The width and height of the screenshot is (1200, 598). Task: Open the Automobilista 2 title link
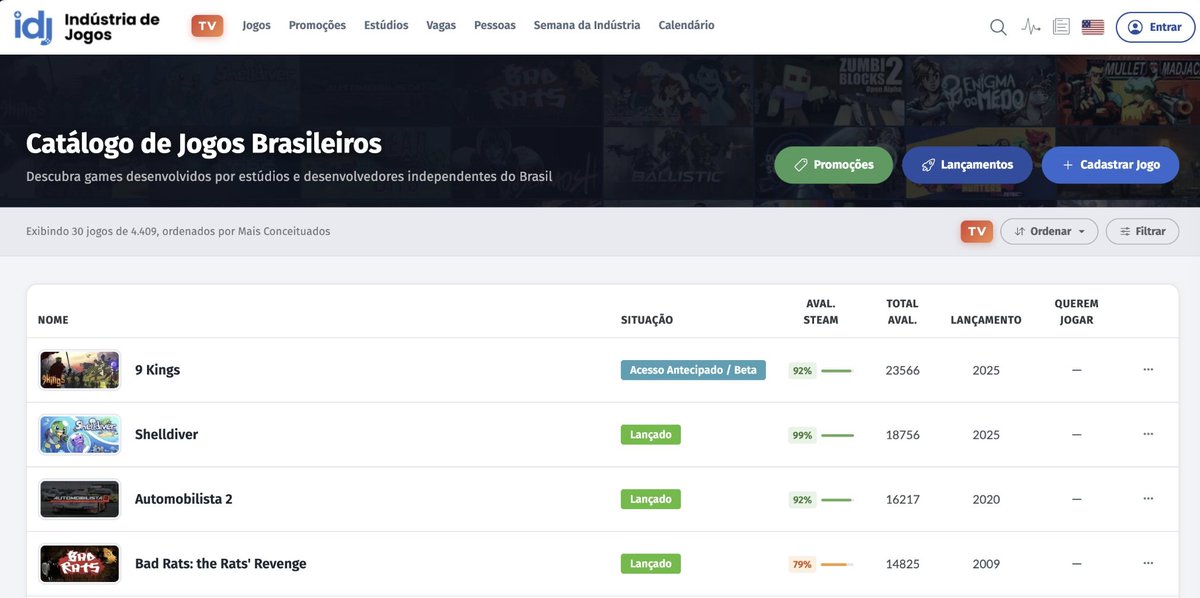pyautogui.click(x=184, y=499)
